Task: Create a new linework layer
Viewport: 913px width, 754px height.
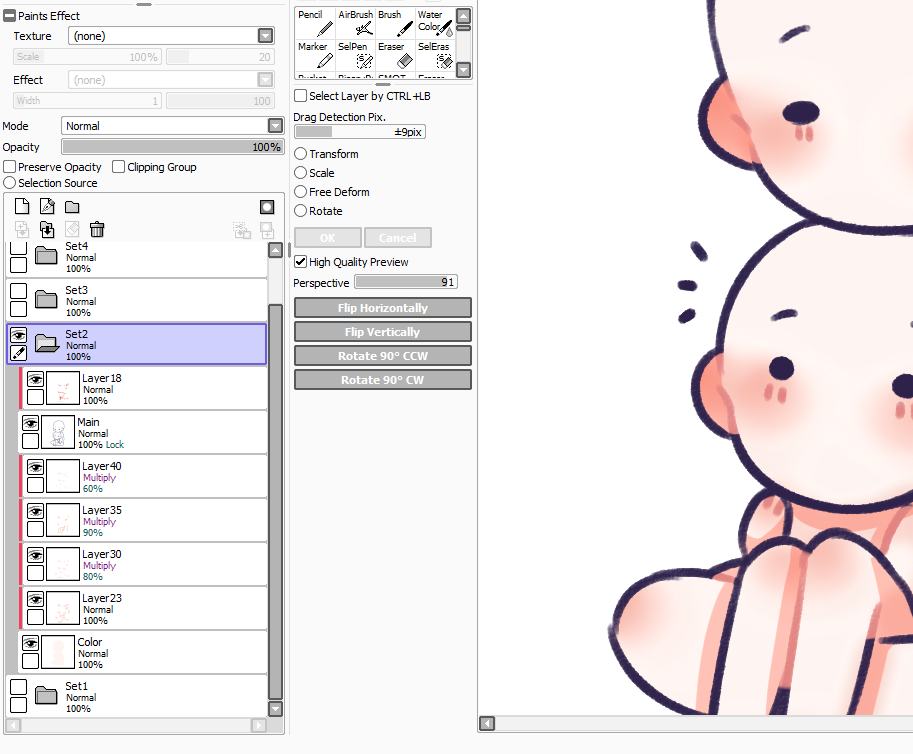Action: point(47,206)
